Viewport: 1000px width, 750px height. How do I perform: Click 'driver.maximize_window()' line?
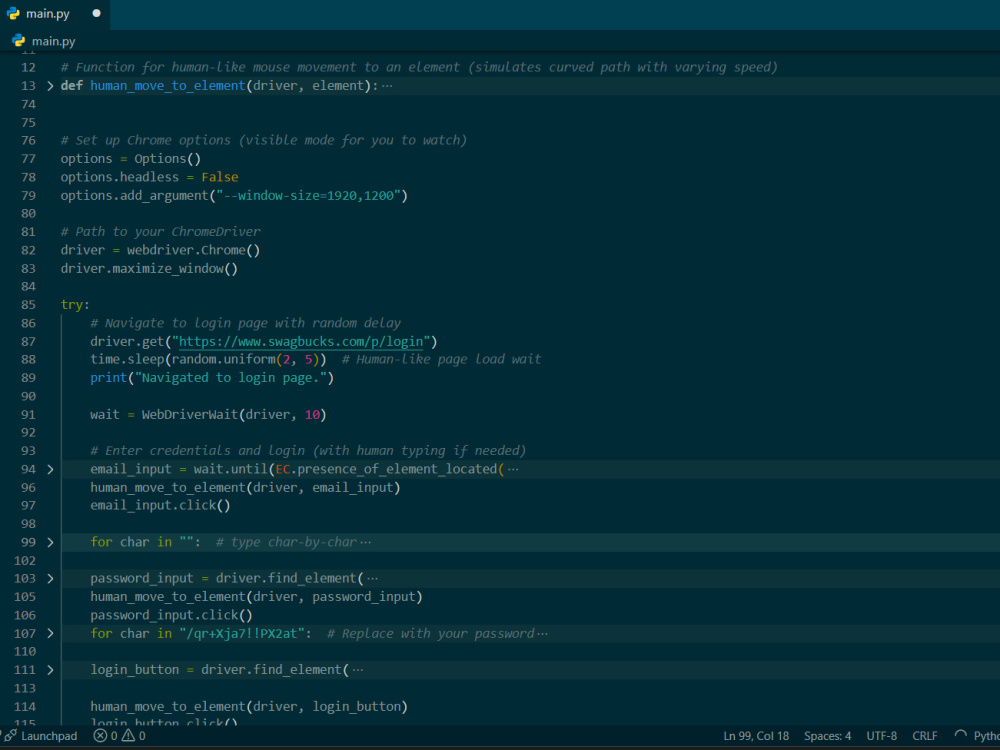pos(149,268)
